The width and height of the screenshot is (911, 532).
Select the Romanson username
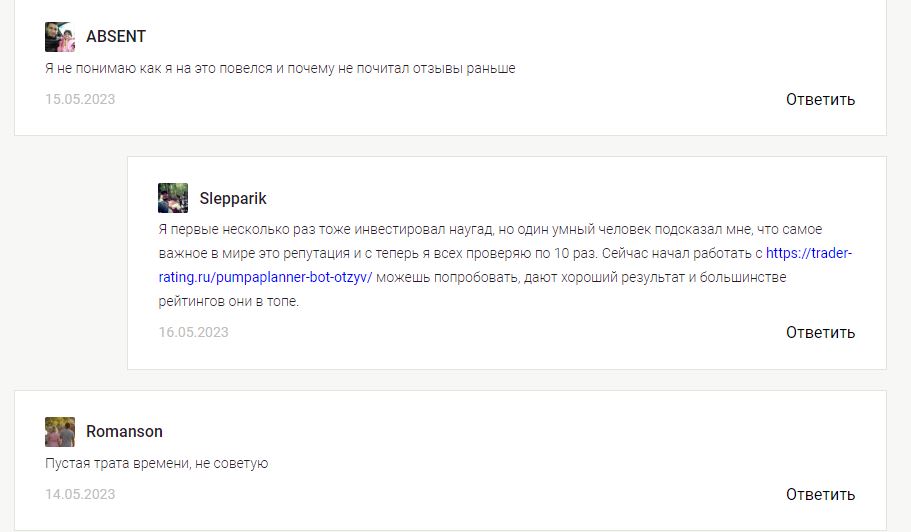point(124,431)
